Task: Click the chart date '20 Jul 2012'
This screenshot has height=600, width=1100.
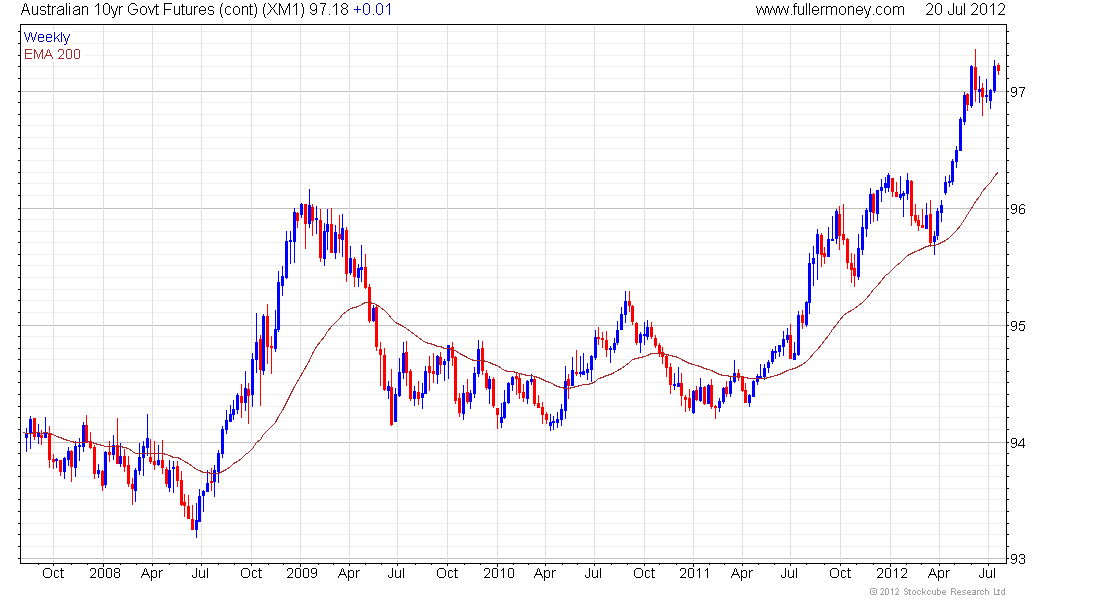Action: (965, 10)
